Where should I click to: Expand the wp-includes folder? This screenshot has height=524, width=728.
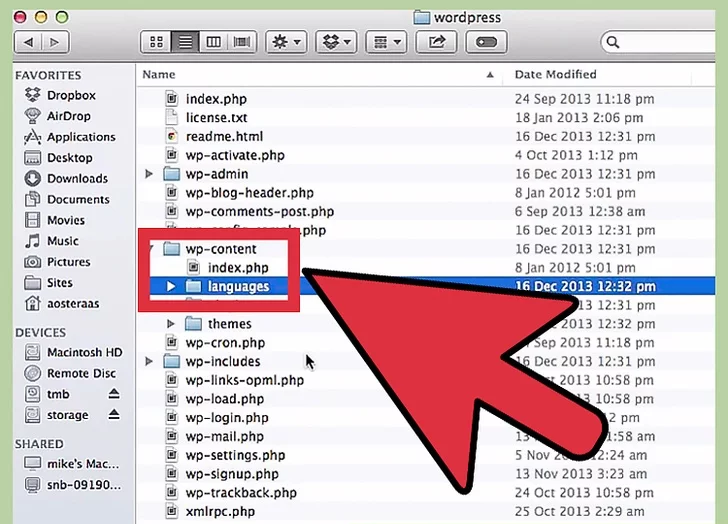pos(150,362)
